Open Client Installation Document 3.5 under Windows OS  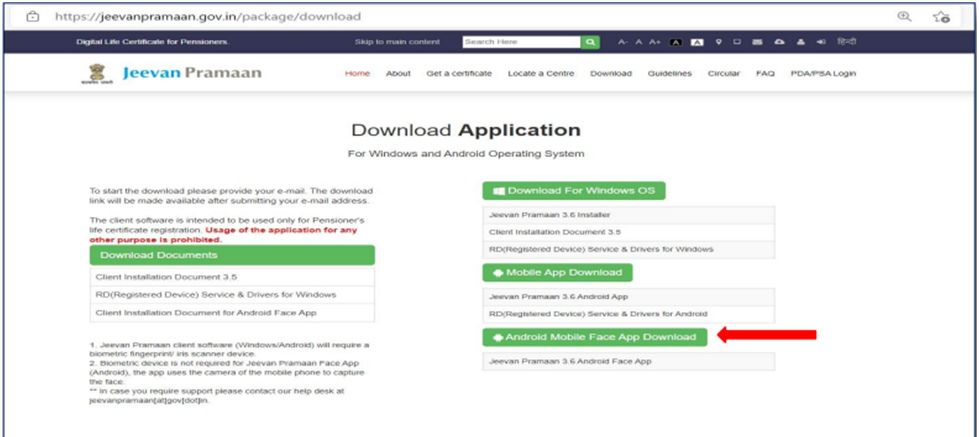coord(628,232)
